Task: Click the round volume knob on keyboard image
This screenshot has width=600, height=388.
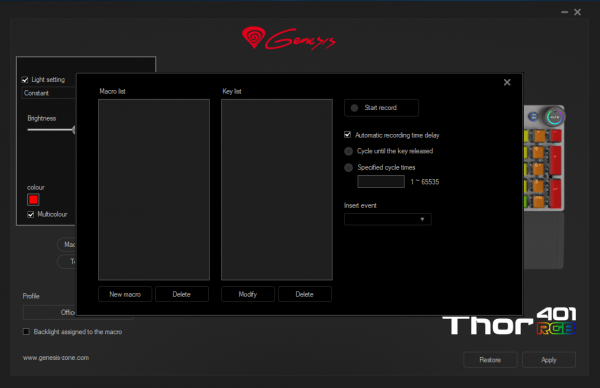Action: pyautogui.click(x=554, y=117)
